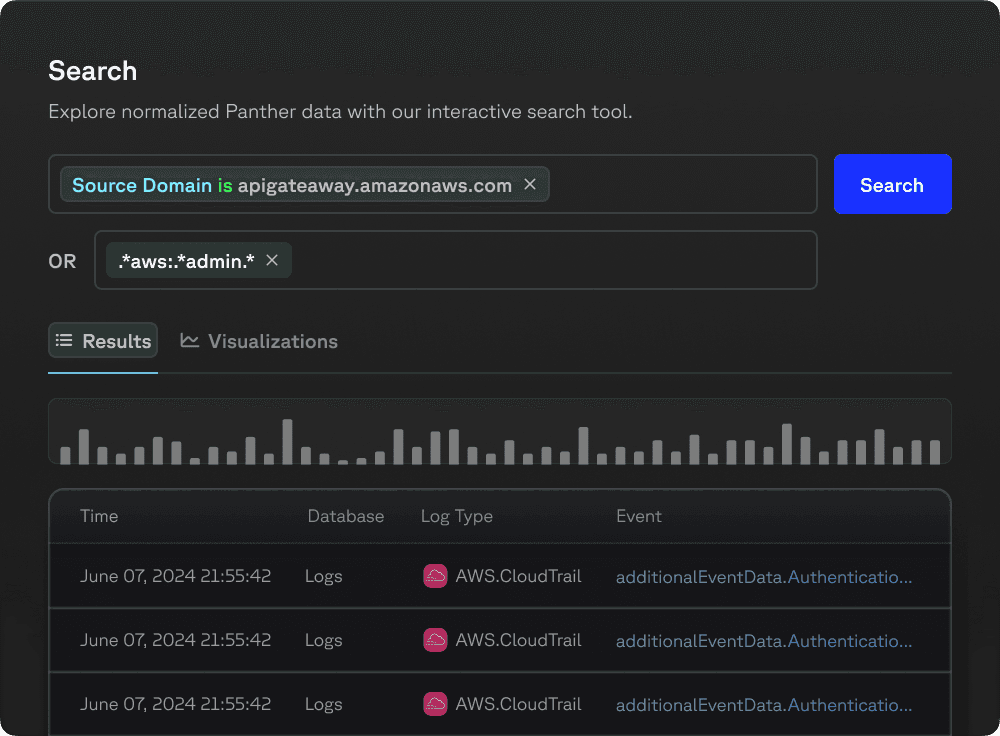Click the blue Search button
The height and width of the screenshot is (736, 1000).
(892, 184)
